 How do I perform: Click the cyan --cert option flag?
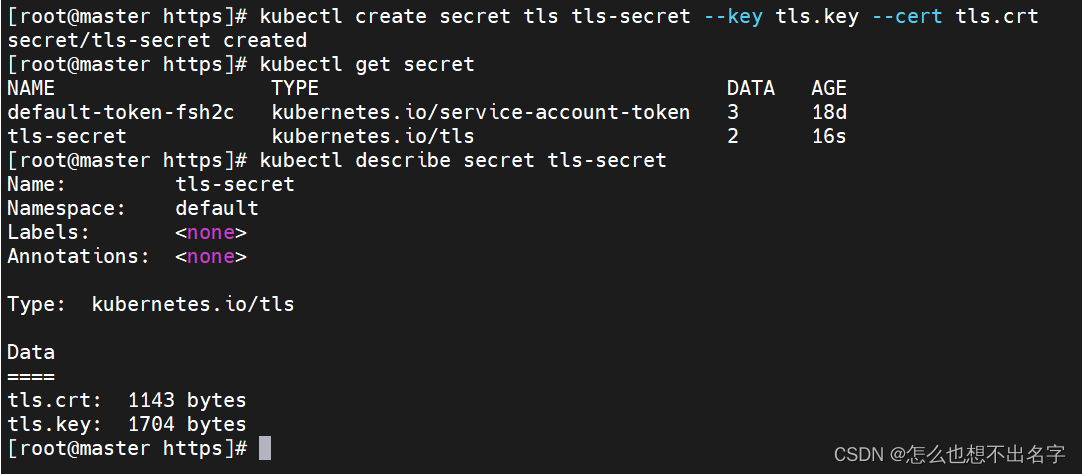(x=907, y=17)
